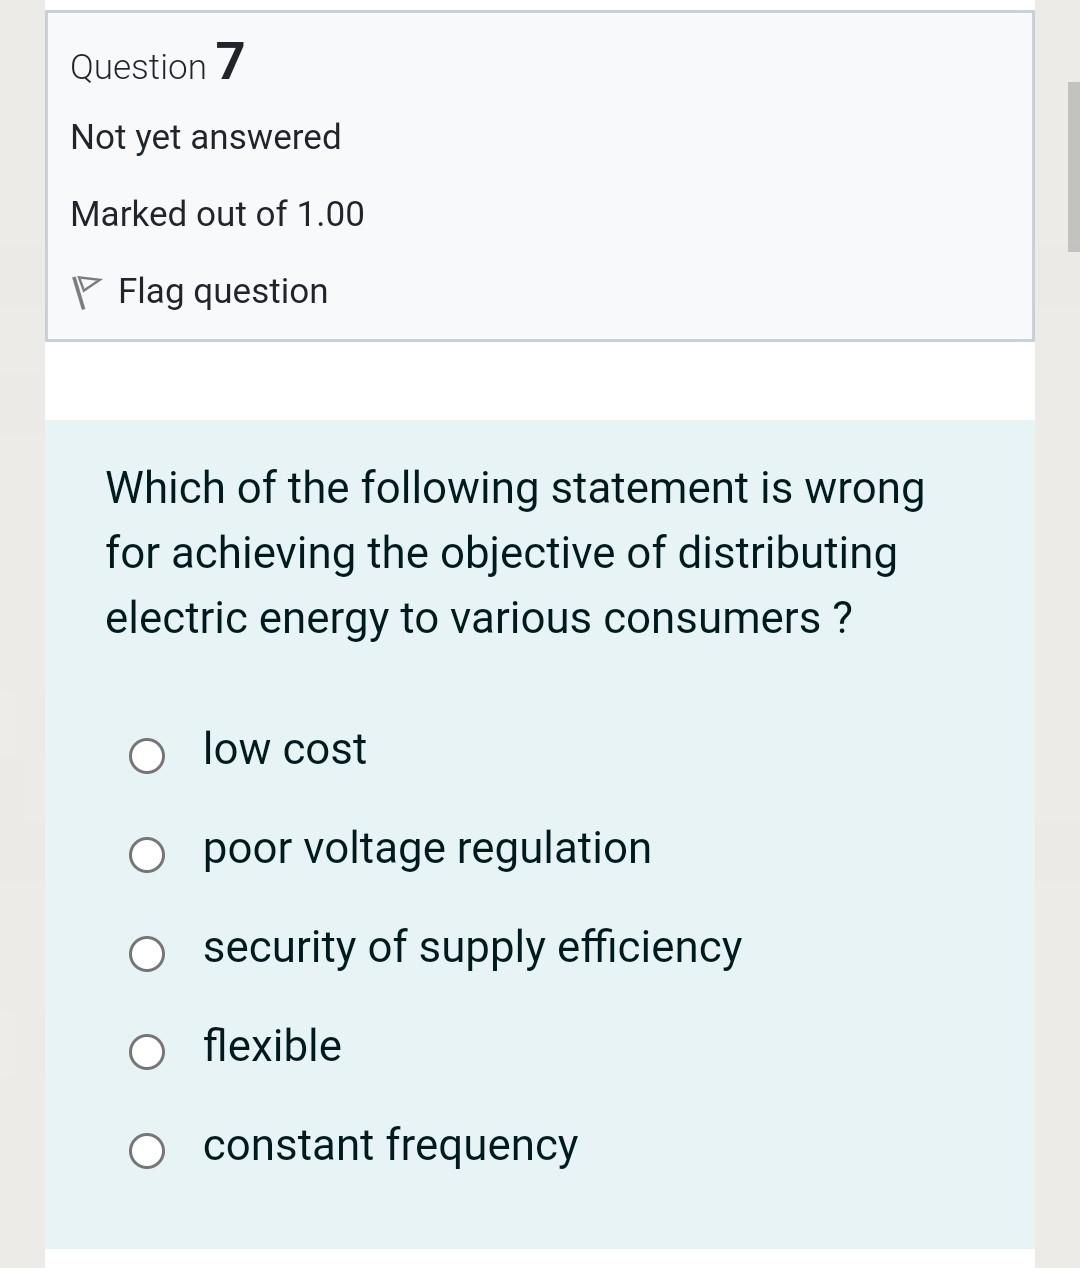Click the word 'wrong' in the question
The width and height of the screenshot is (1080, 1268).
pyautogui.click(x=864, y=489)
